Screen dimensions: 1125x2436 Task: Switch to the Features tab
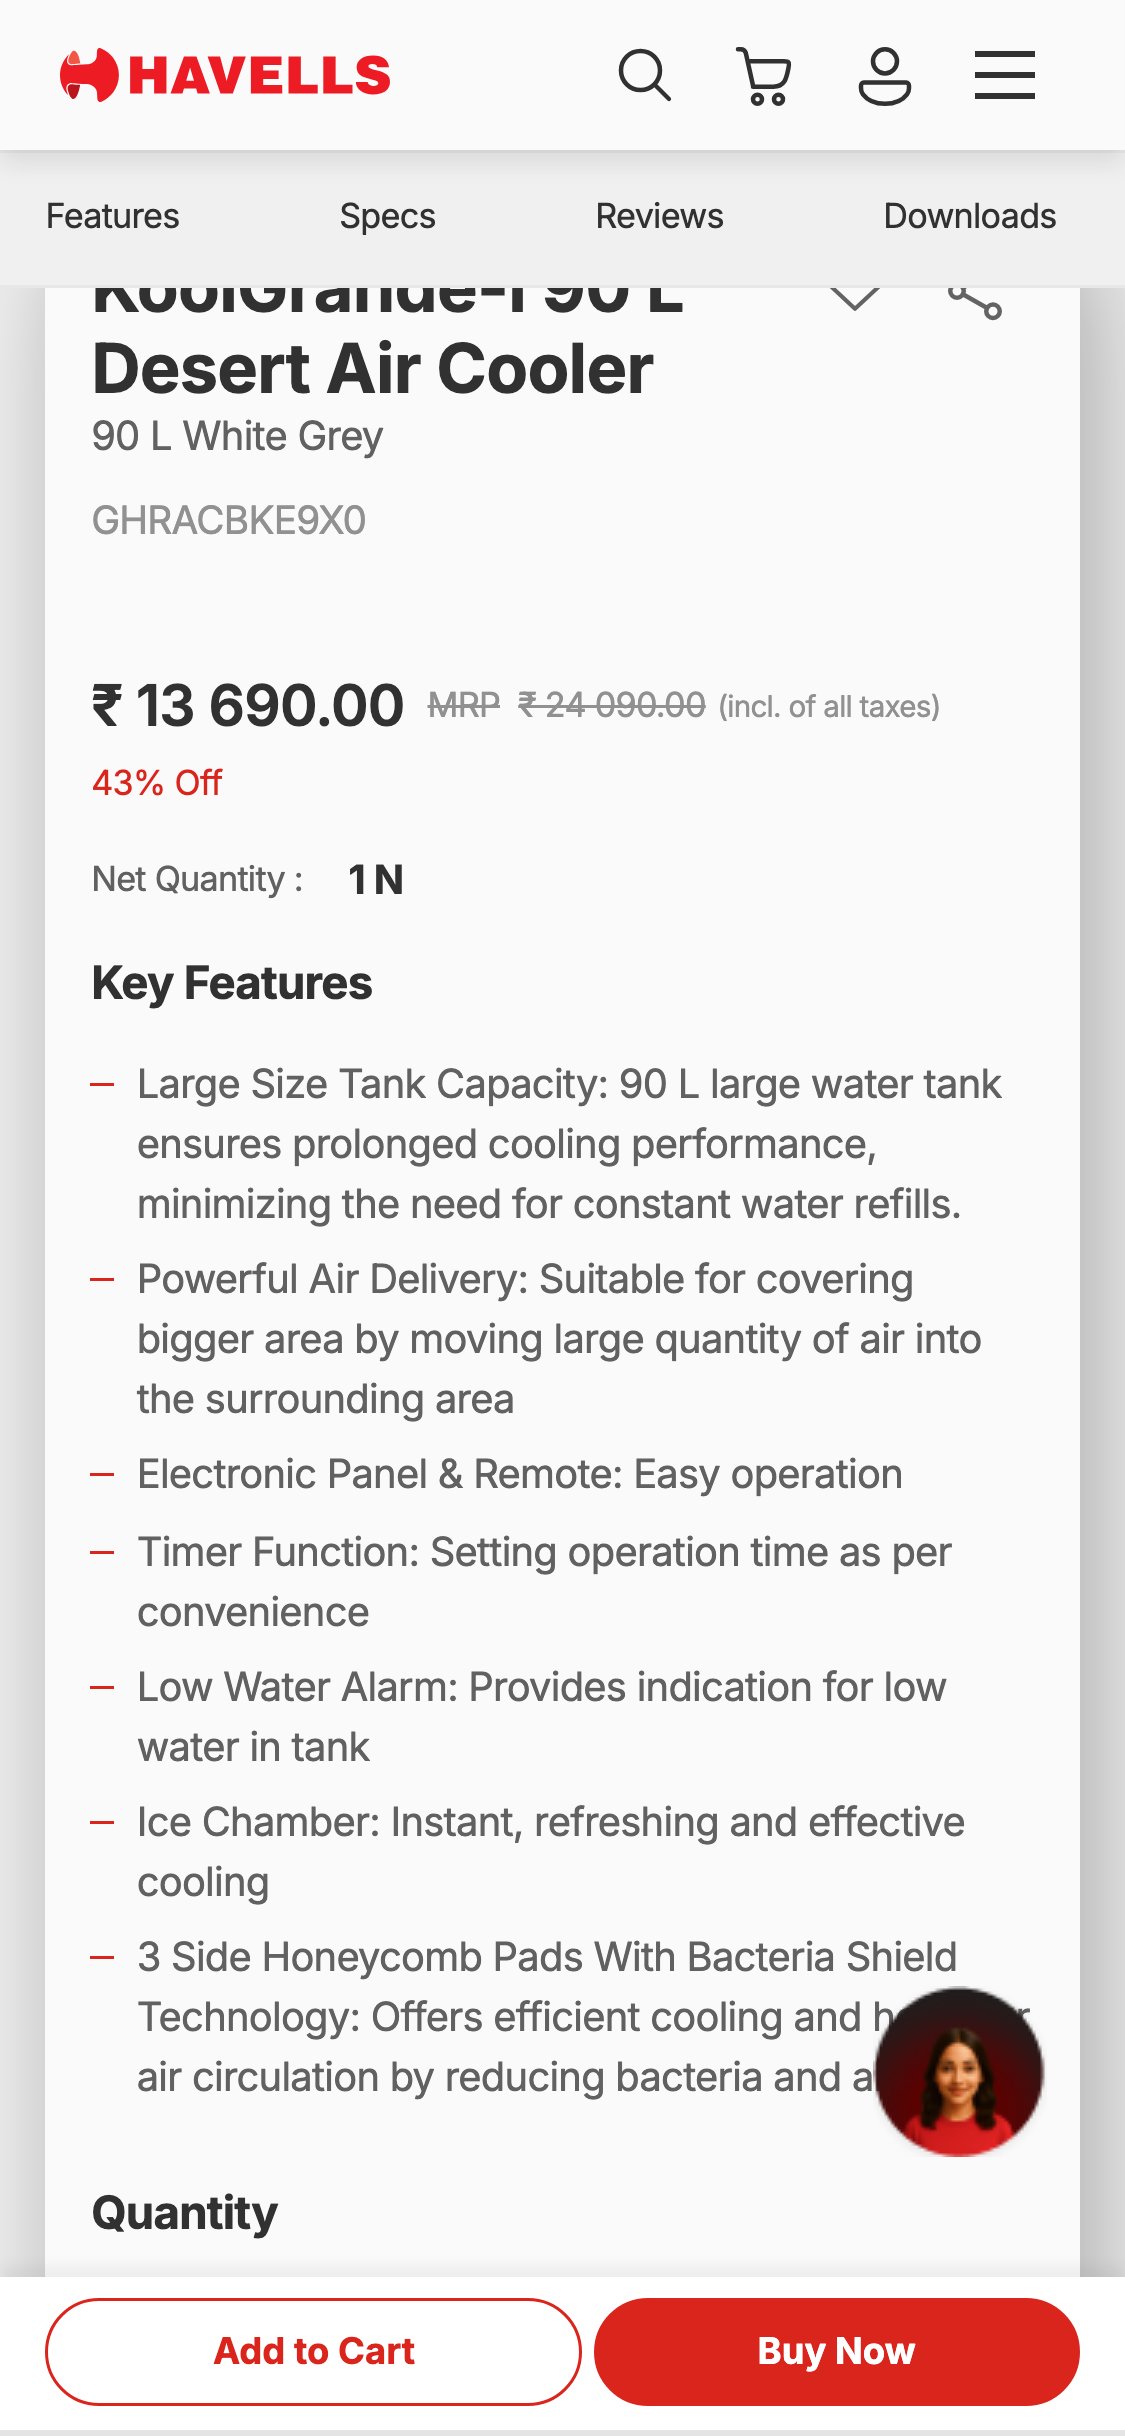(112, 216)
